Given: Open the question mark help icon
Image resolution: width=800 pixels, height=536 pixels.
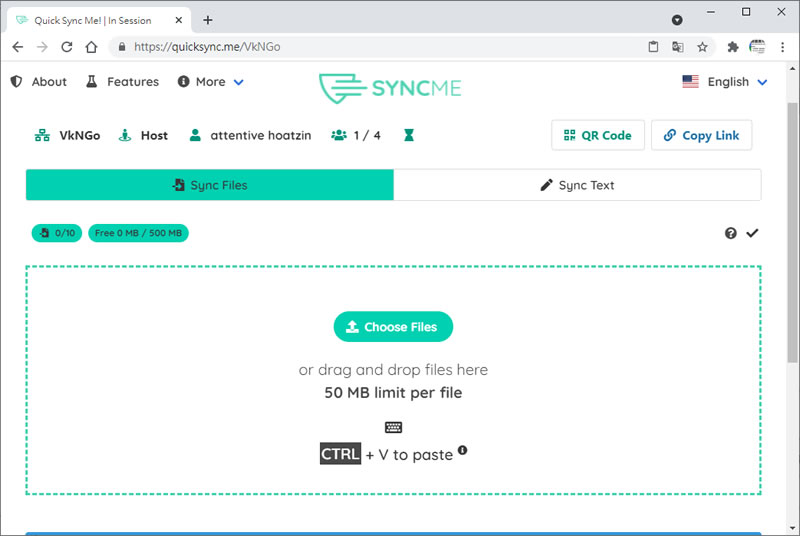Looking at the screenshot, I should pyautogui.click(x=731, y=233).
